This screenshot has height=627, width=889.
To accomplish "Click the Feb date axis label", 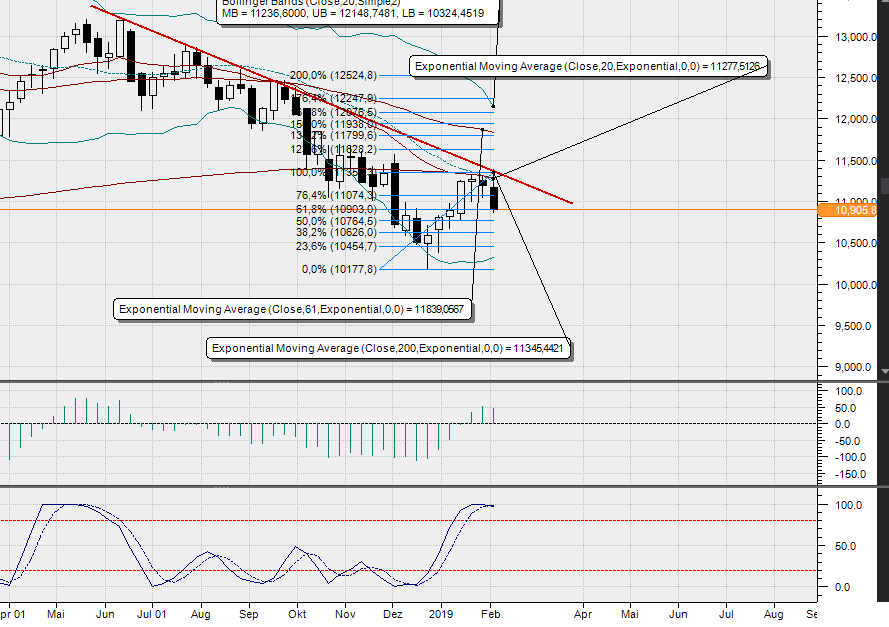I will coord(490,615).
